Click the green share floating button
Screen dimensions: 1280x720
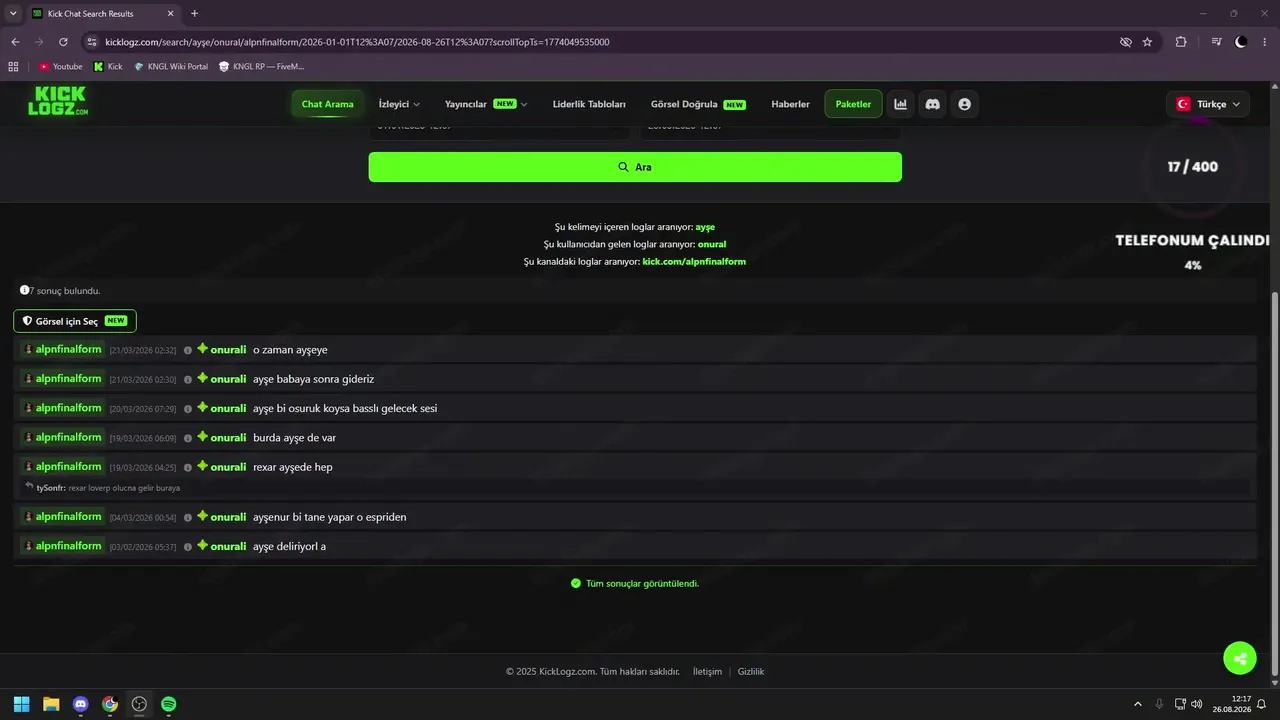[x=1240, y=658]
